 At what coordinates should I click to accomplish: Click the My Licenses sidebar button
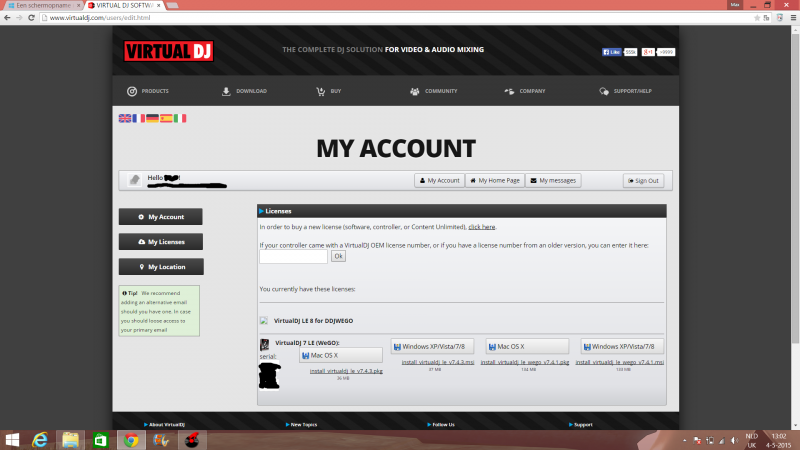[x=160, y=241]
